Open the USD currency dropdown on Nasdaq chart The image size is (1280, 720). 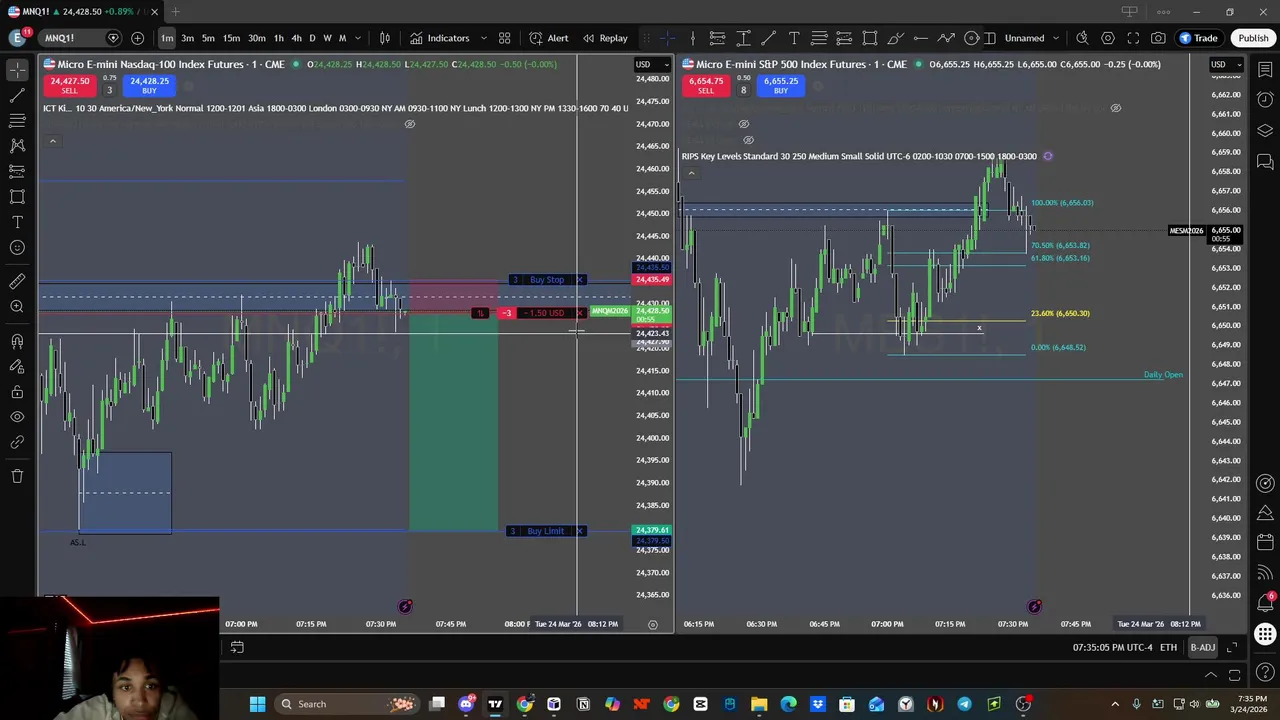[651, 65]
